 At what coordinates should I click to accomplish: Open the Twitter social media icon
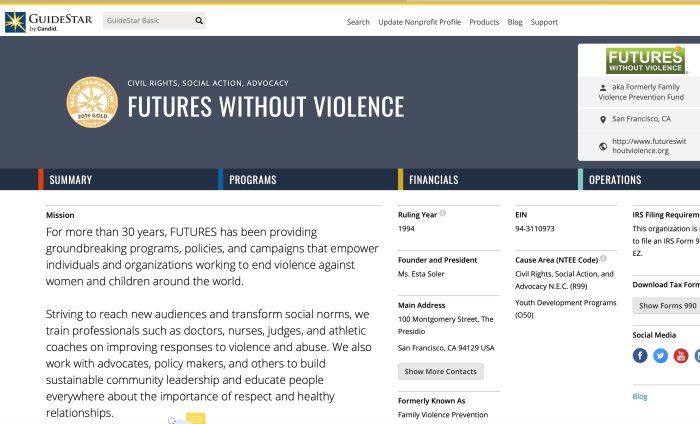pos(660,355)
